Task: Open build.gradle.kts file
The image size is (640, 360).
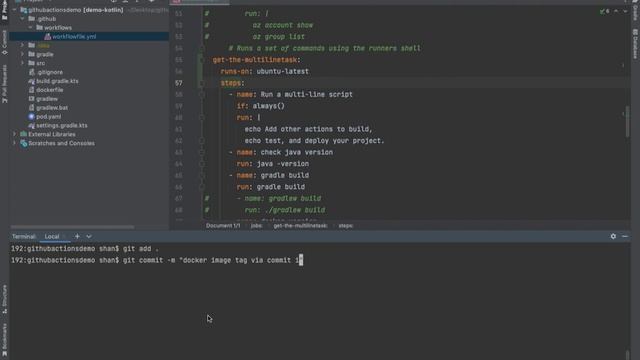Action: (x=57, y=81)
